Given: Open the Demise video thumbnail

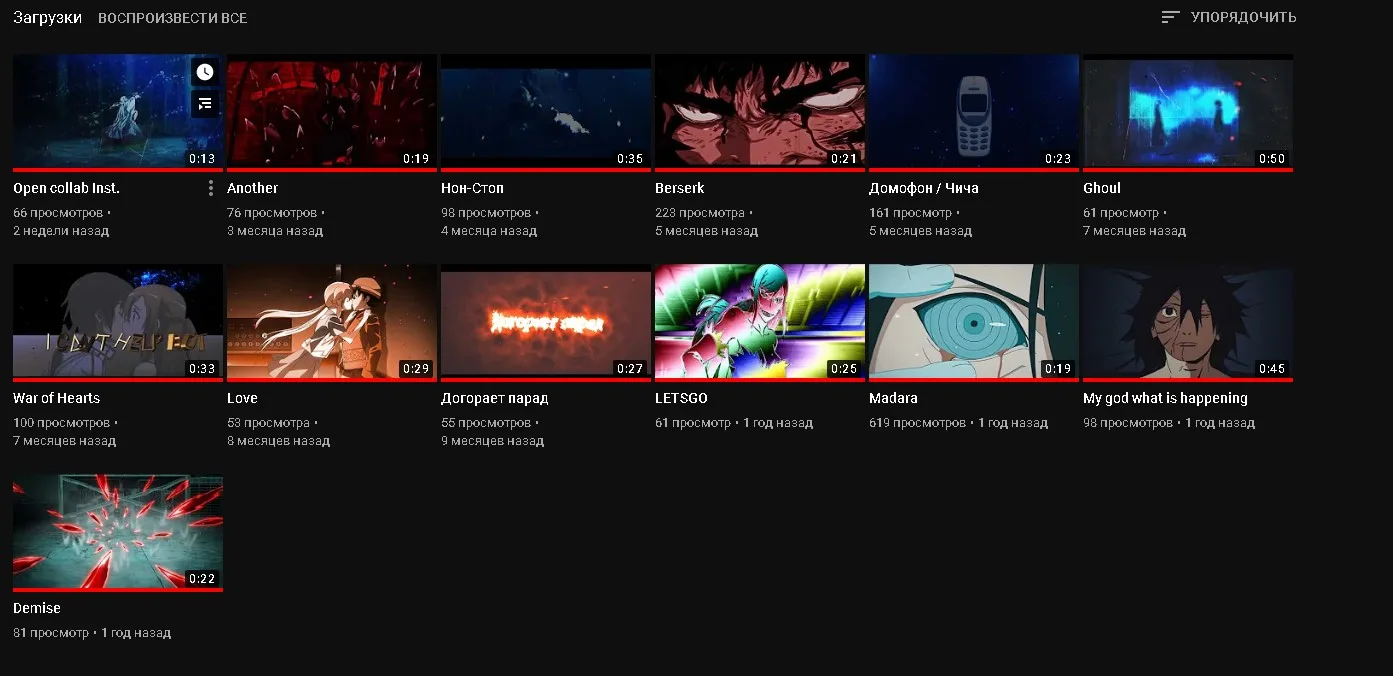Looking at the screenshot, I should [118, 532].
